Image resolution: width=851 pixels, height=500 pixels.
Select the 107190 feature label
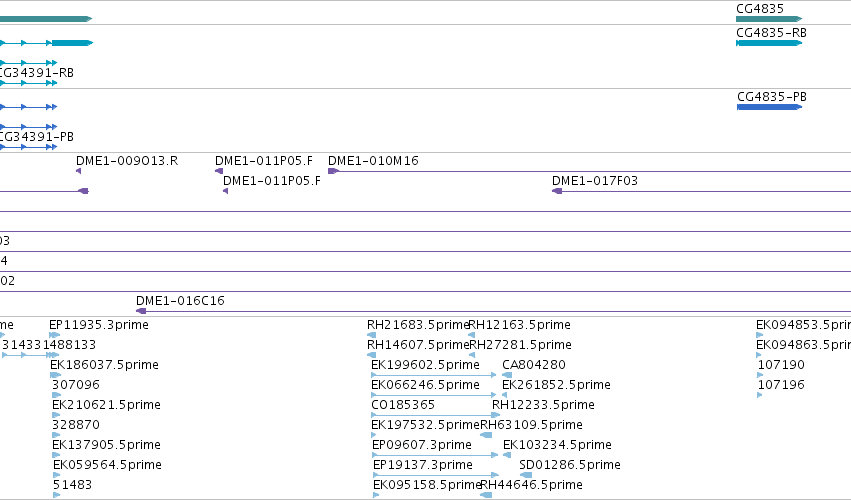[x=781, y=365]
